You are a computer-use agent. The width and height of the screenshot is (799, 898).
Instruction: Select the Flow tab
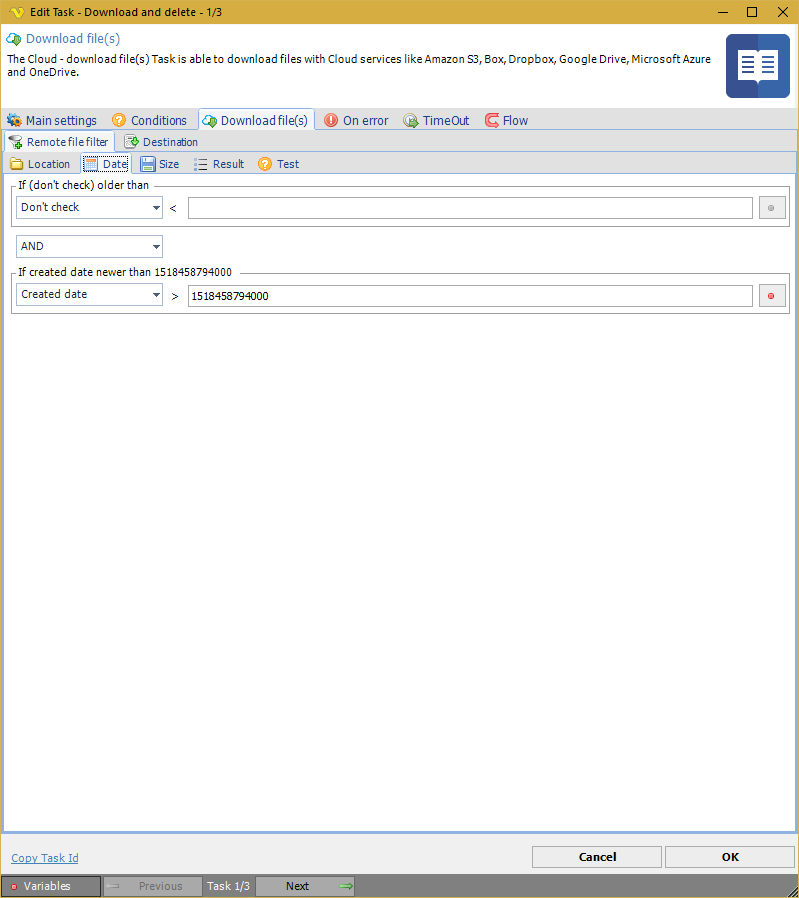506,121
